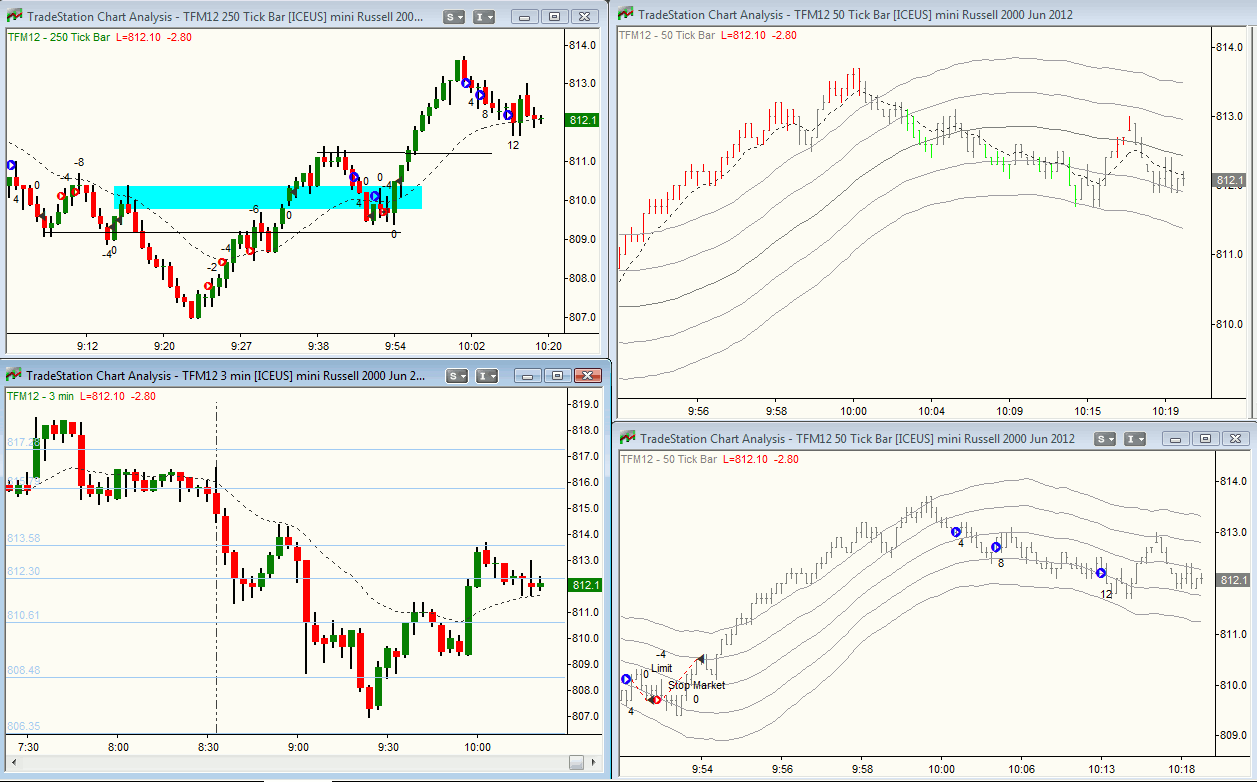The image size is (1257, 782).
Task: Click the 7:30 time label on 3 min chart
Action: pos(28,747)
